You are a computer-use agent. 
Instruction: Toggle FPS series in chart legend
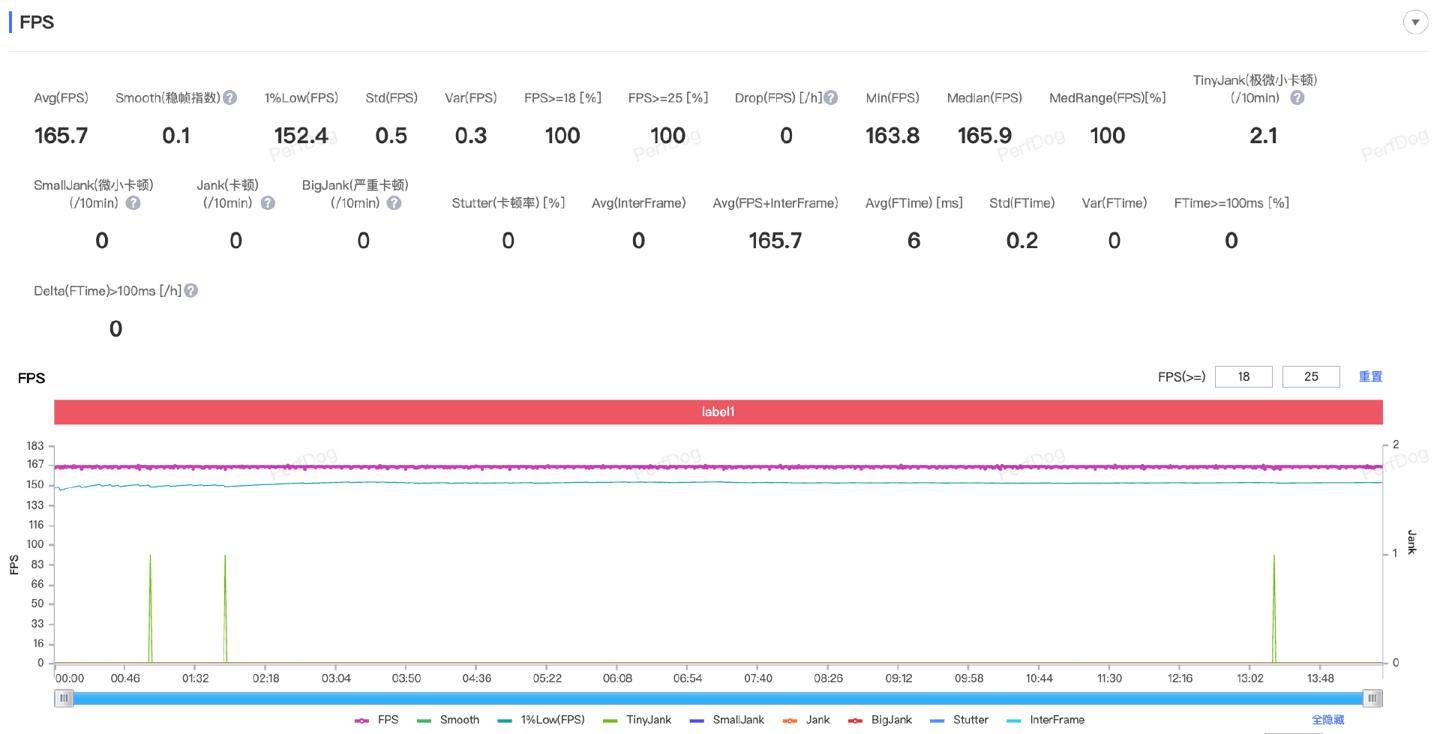(377, 720)
